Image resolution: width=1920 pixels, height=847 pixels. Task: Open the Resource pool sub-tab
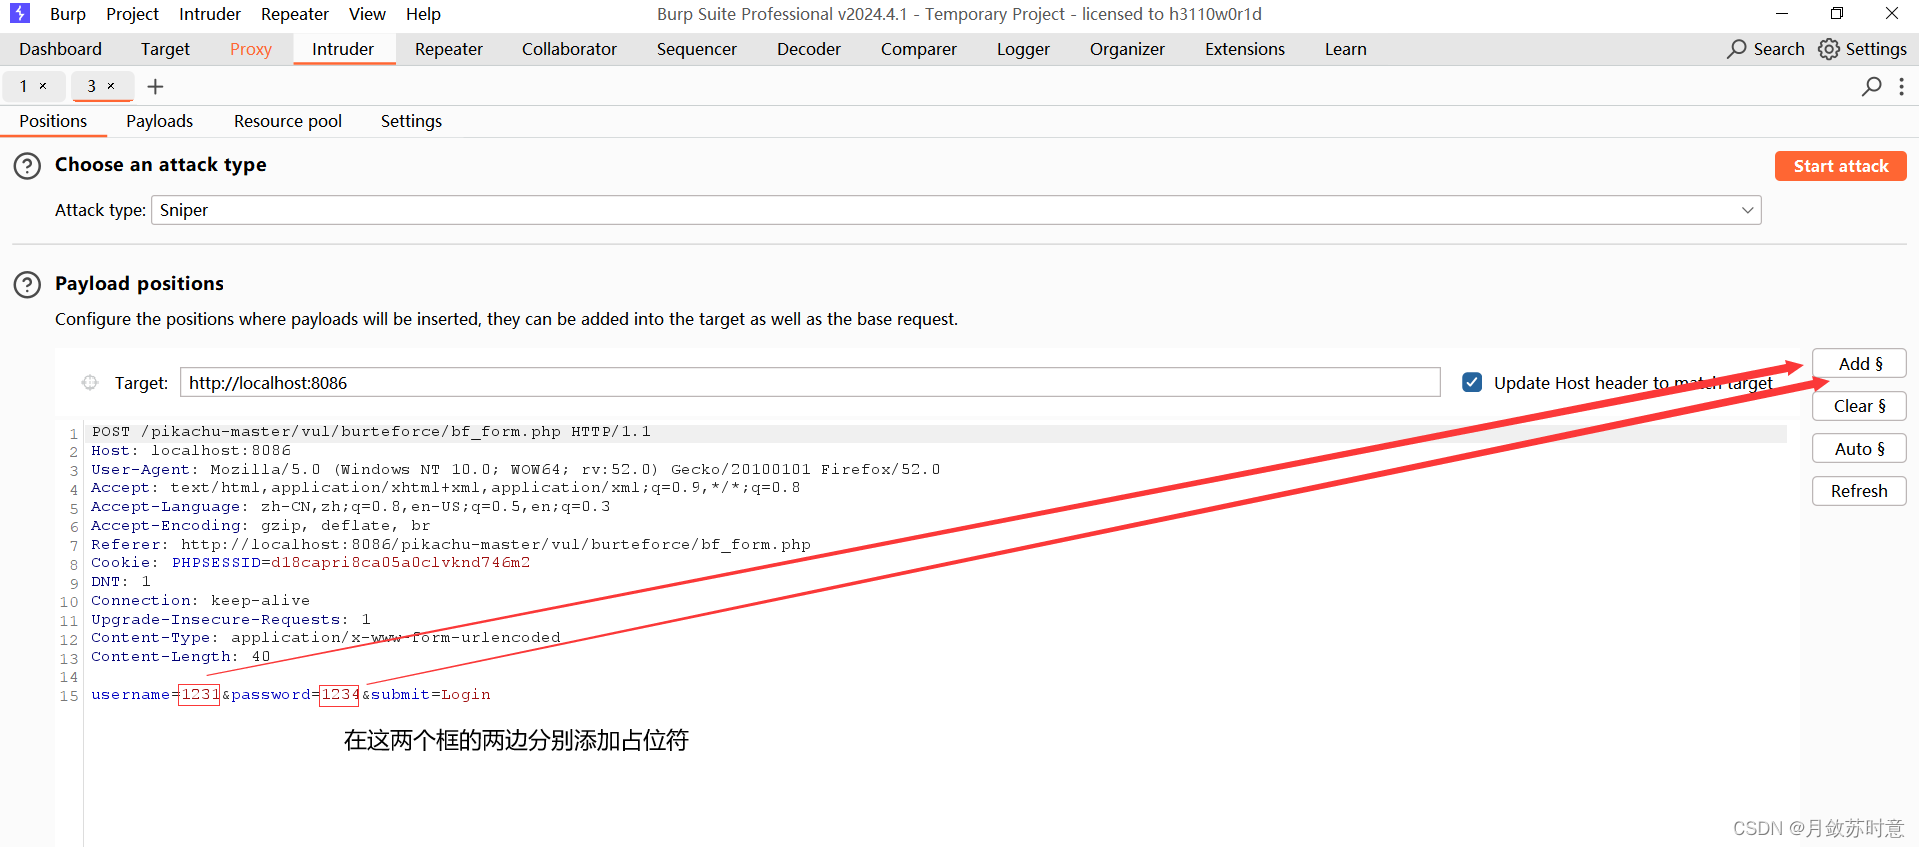(288, 121)
